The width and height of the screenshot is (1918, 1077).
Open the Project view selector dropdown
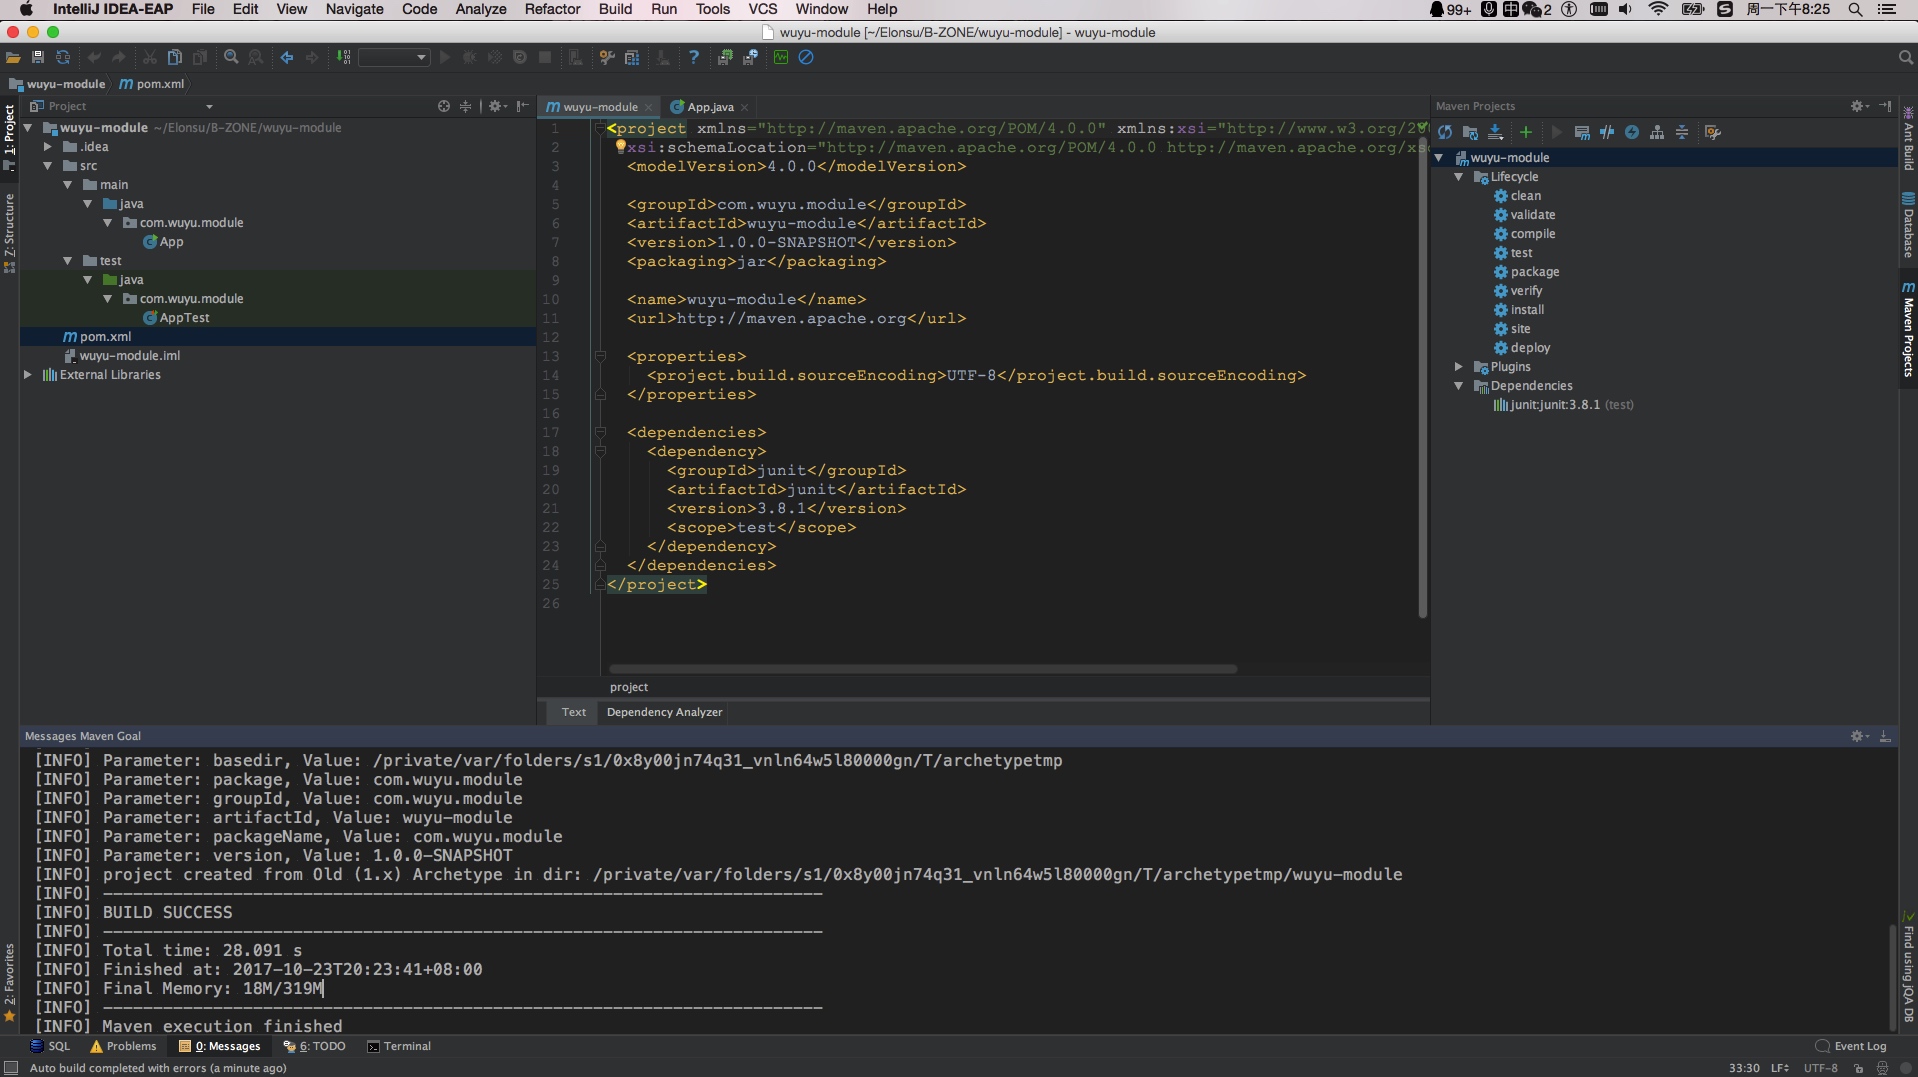tap(209, 106)
